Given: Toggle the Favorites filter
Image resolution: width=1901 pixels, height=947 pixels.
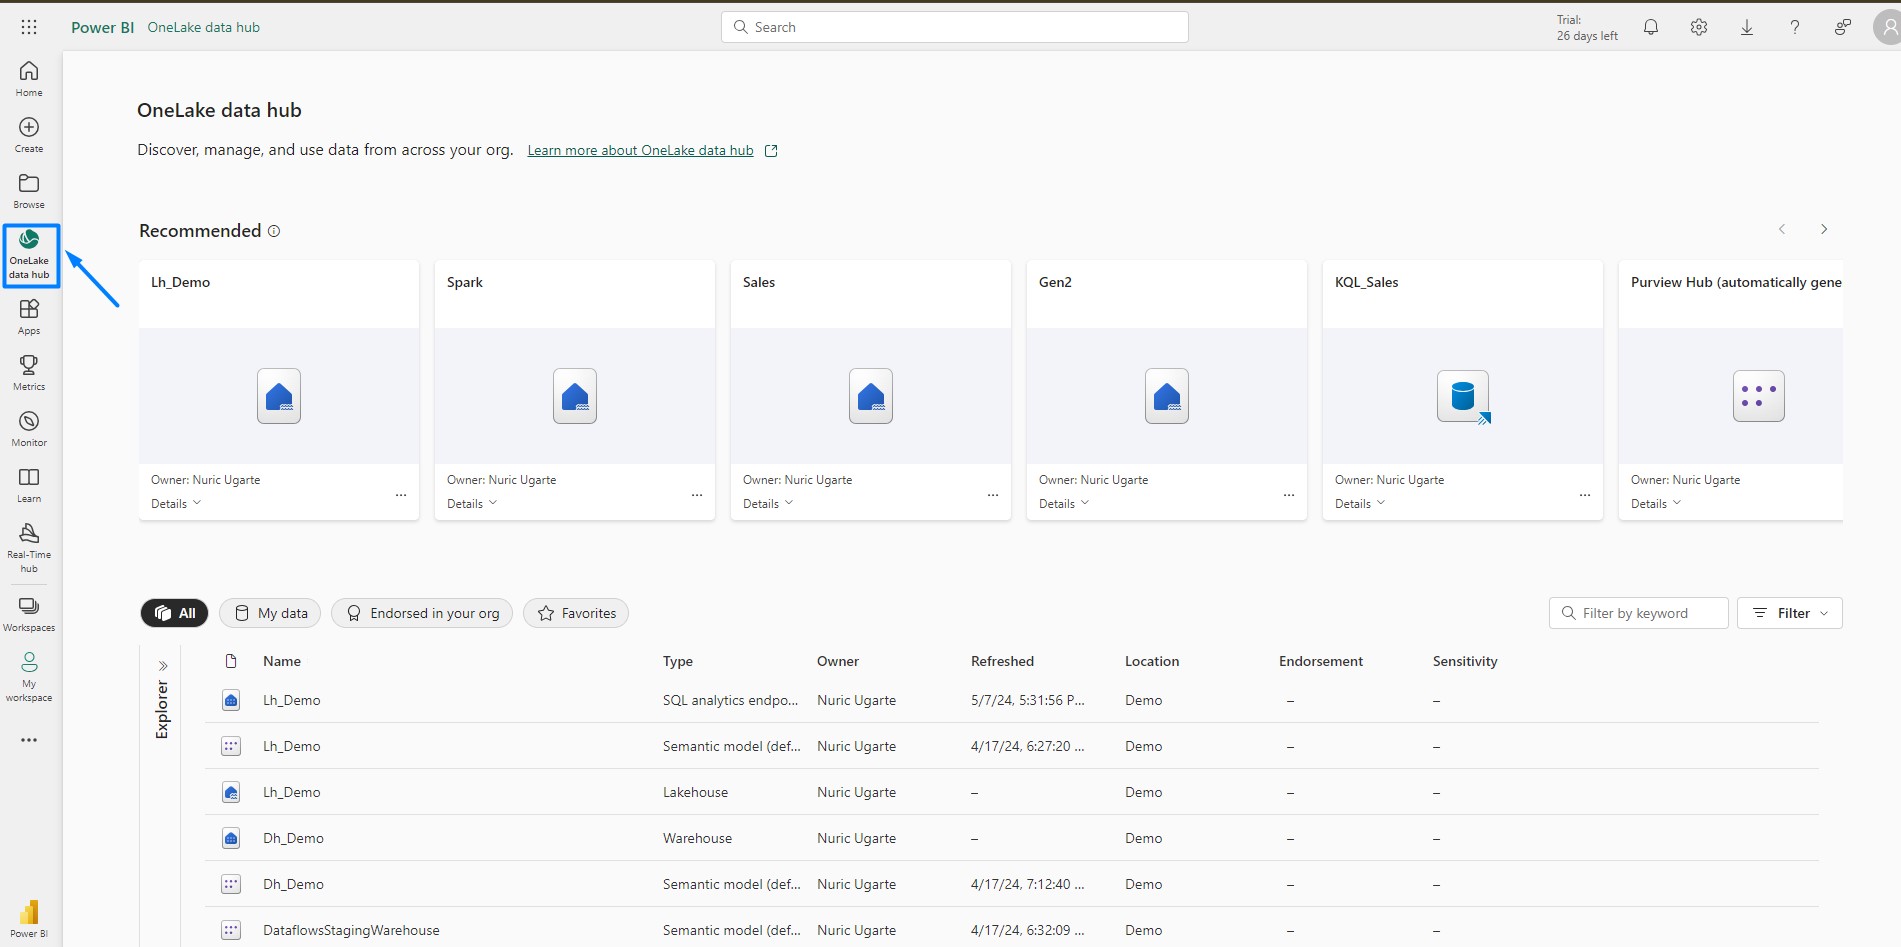Looking at the screenshot, I should pyautogui.click(x=576, y=613).
